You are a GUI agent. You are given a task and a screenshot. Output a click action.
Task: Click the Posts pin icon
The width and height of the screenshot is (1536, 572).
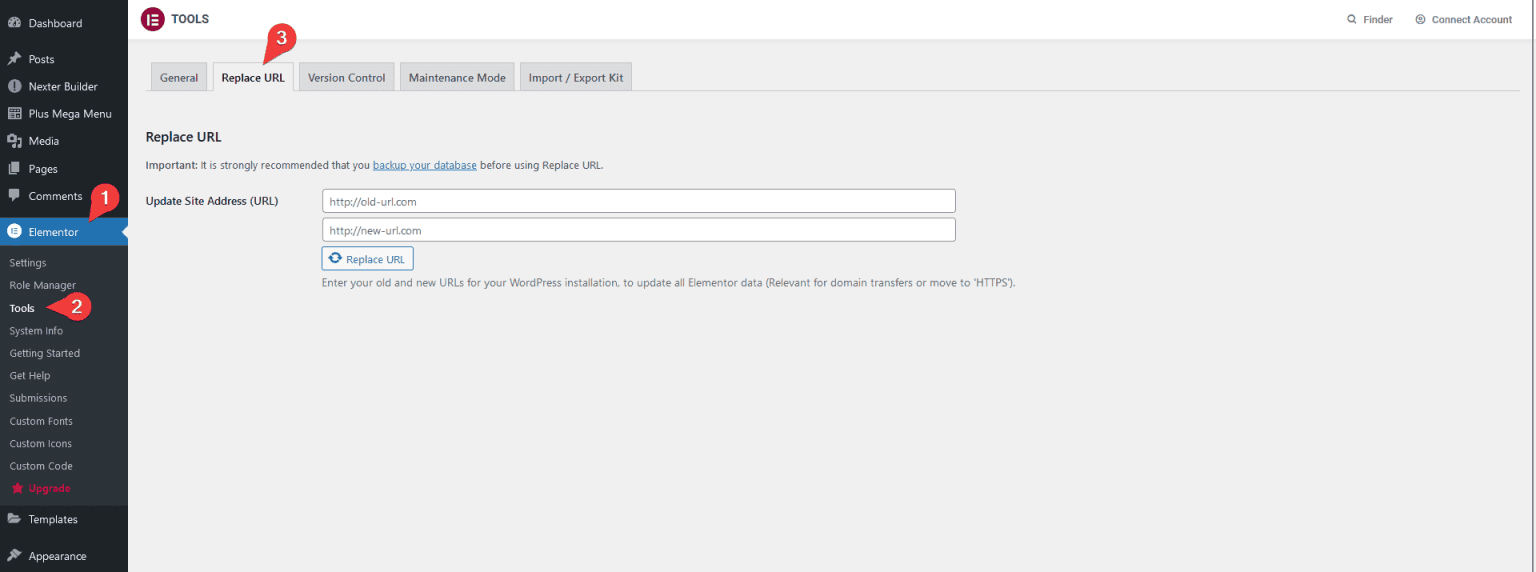(x=15, y=59)
